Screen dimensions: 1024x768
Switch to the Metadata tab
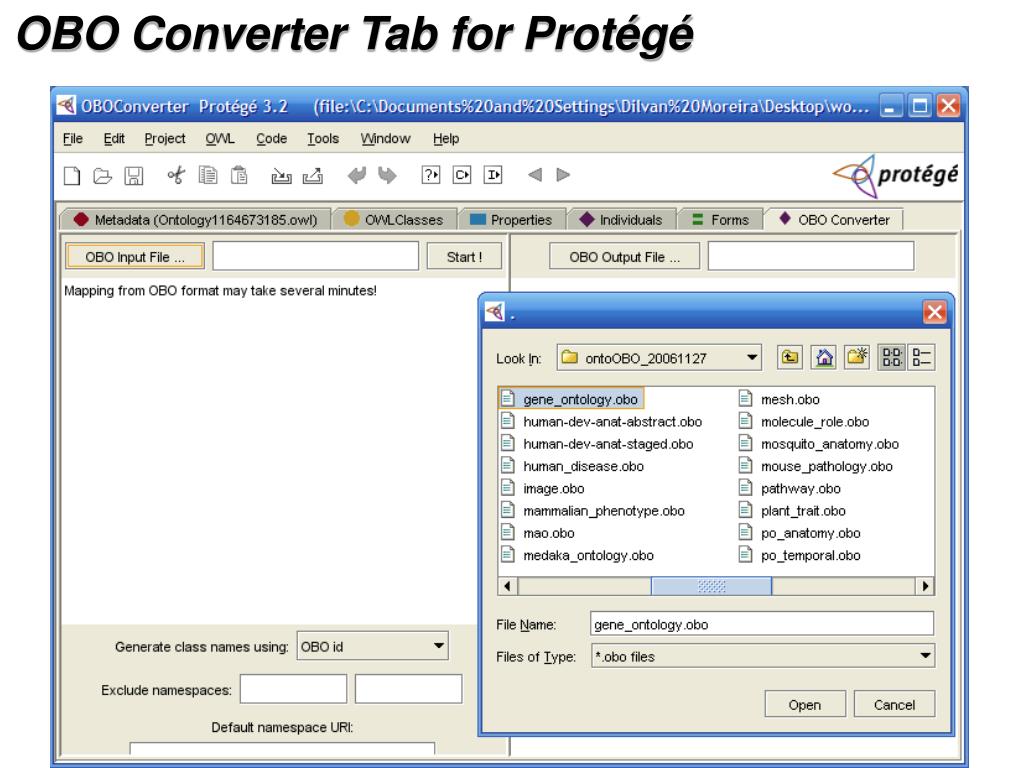click(x=195, y=219)
